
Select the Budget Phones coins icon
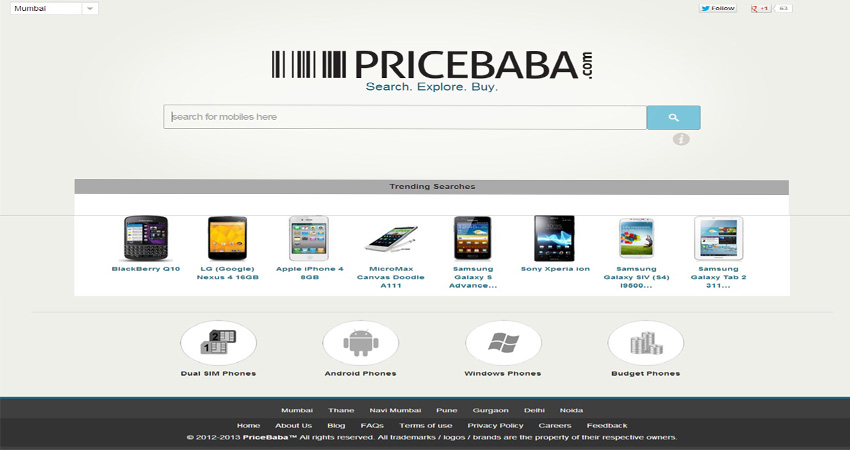[646, 343]
